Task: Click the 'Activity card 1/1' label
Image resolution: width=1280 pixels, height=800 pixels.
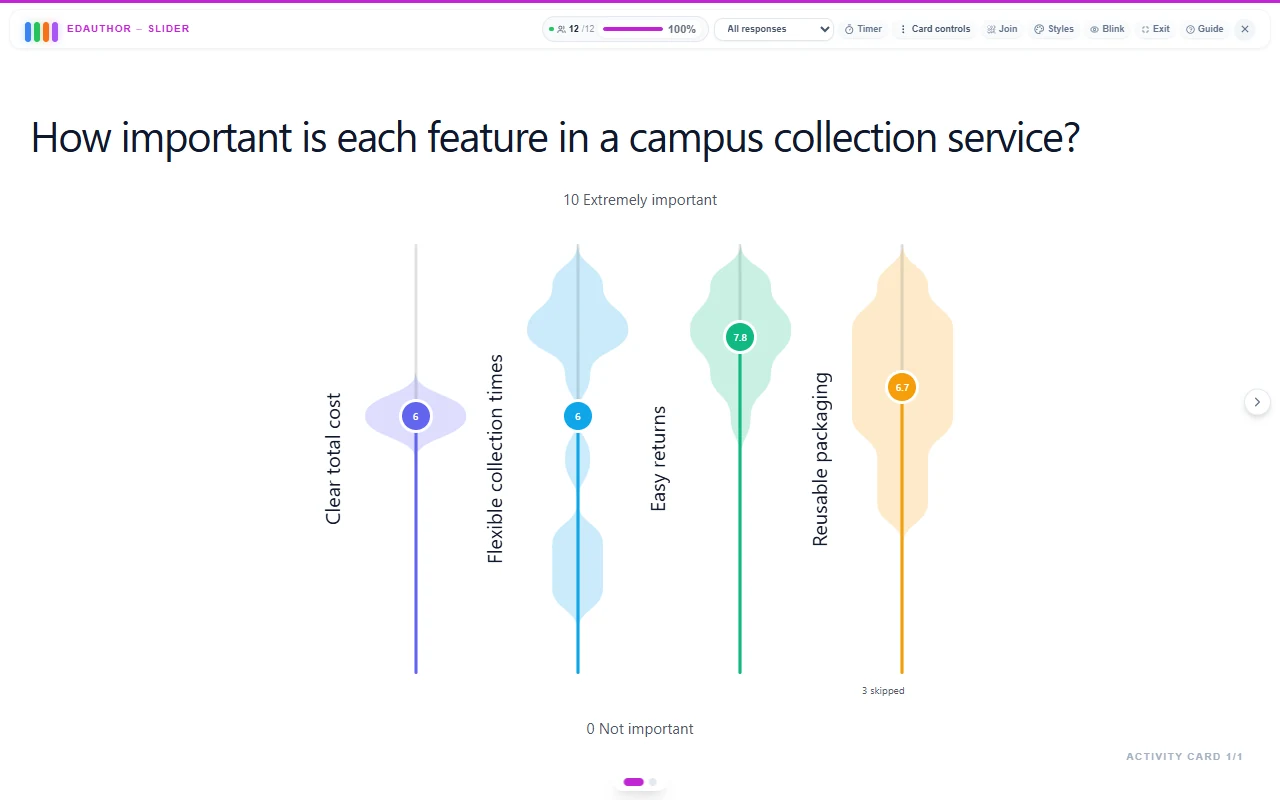Action: point(1184,757)
